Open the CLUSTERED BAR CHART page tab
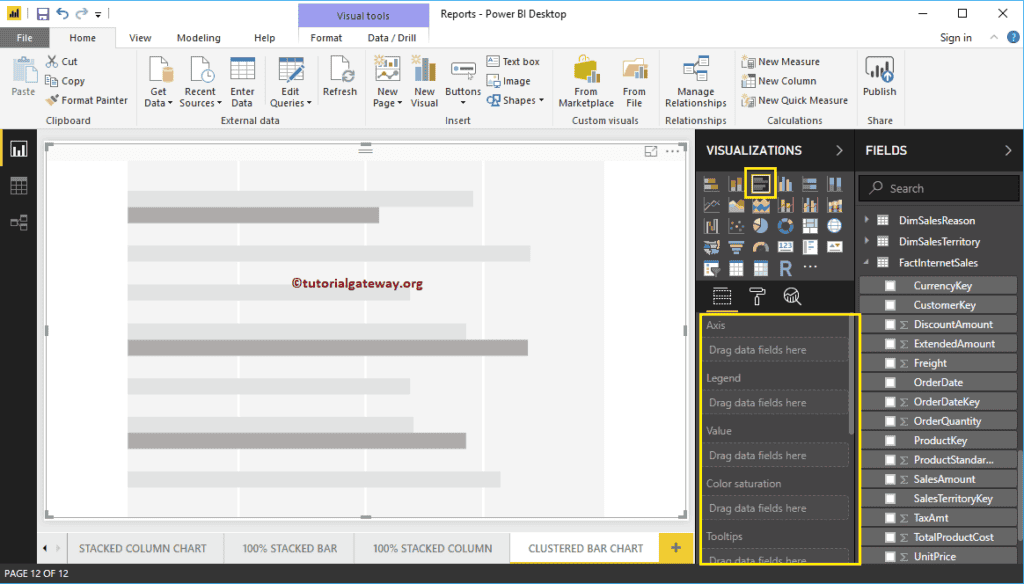Viewport: 1024px width, 584px height. click(x=584, y=548)
